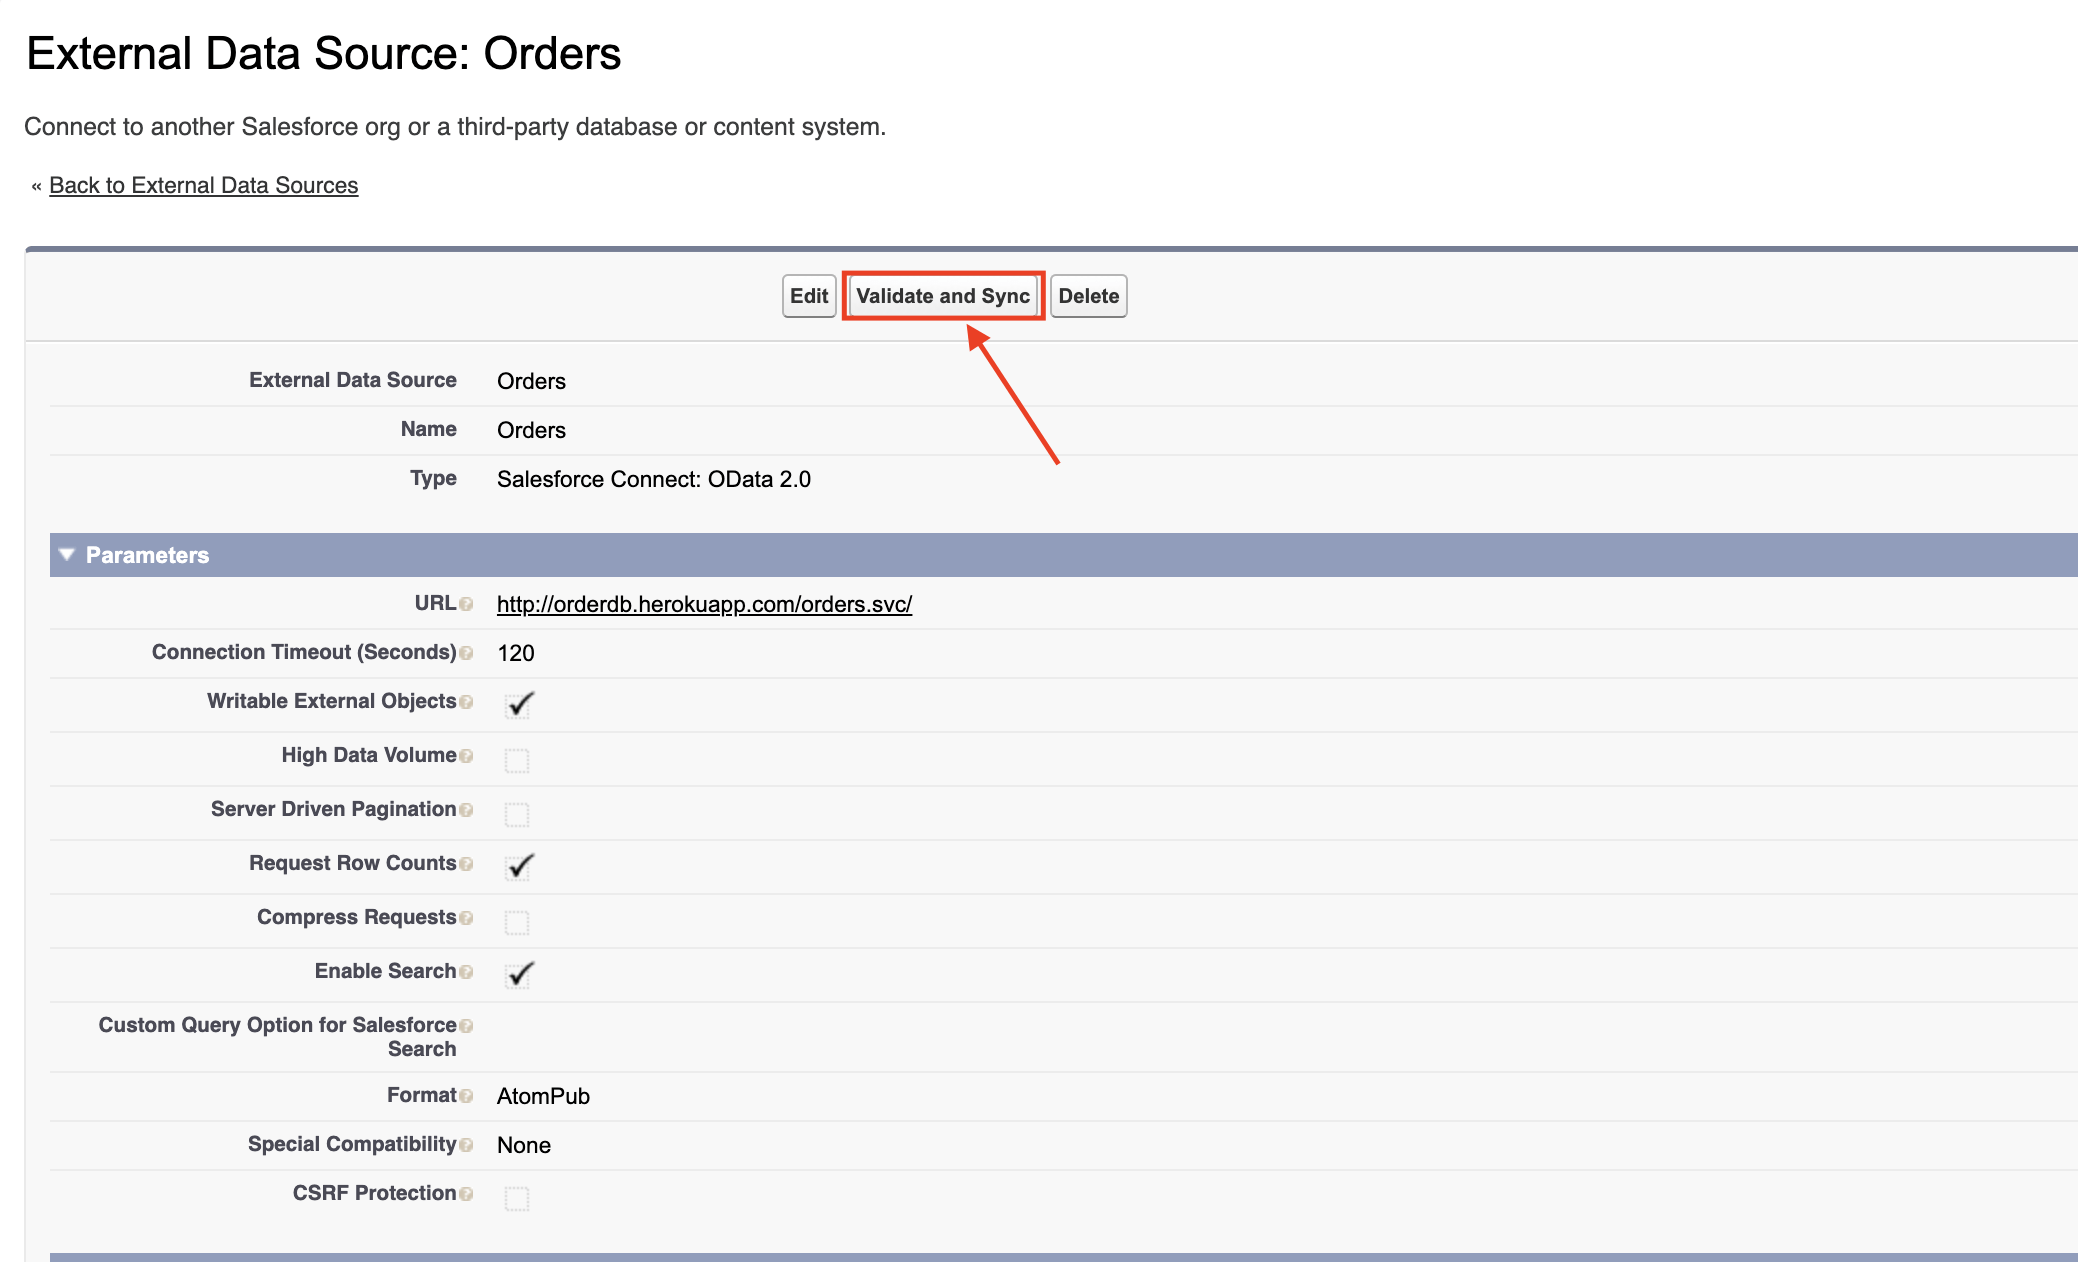Open Server Driven Pagination help icon
This screenshot has height=1262, width=2078.
[466, 811]
